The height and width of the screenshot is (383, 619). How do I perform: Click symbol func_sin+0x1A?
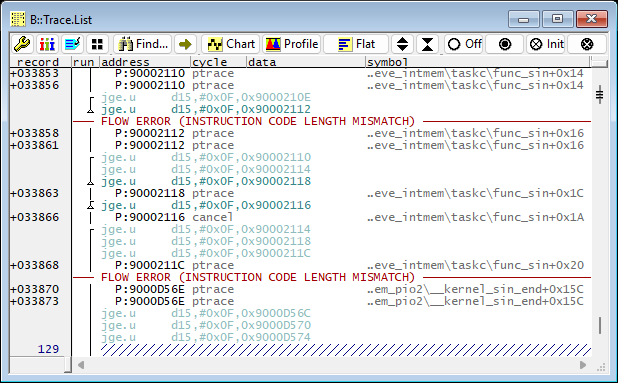(475, 217)
